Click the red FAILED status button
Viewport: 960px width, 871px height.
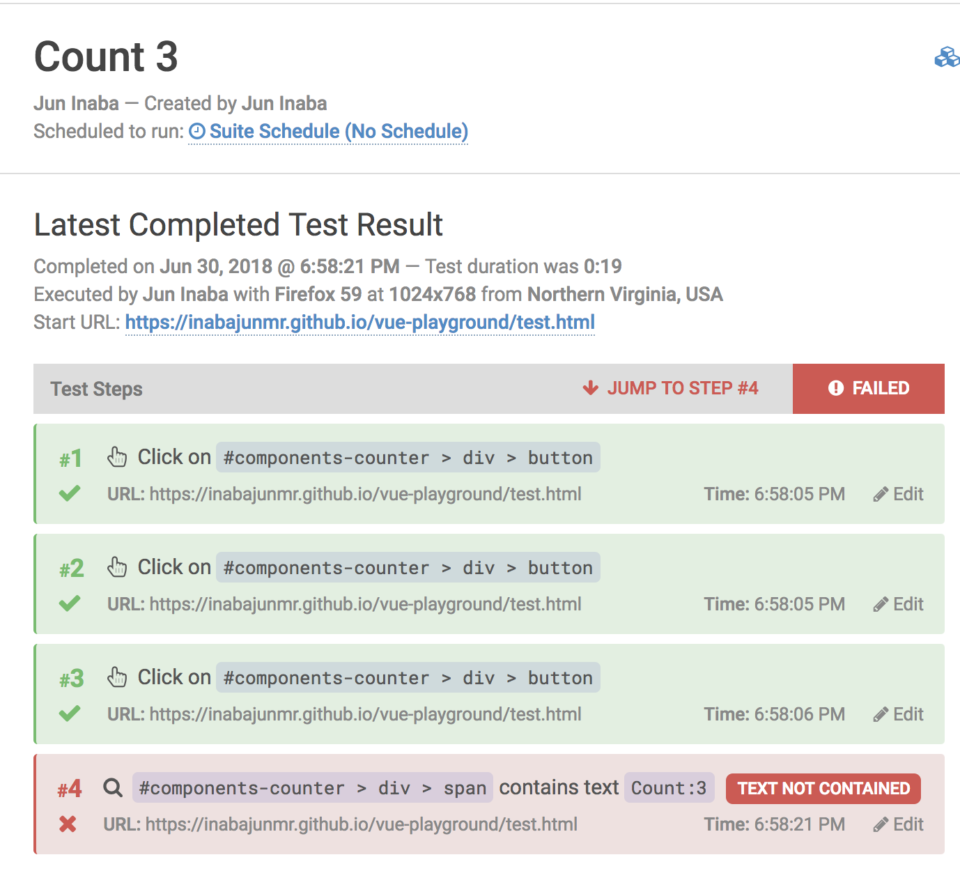coord(868,389)
